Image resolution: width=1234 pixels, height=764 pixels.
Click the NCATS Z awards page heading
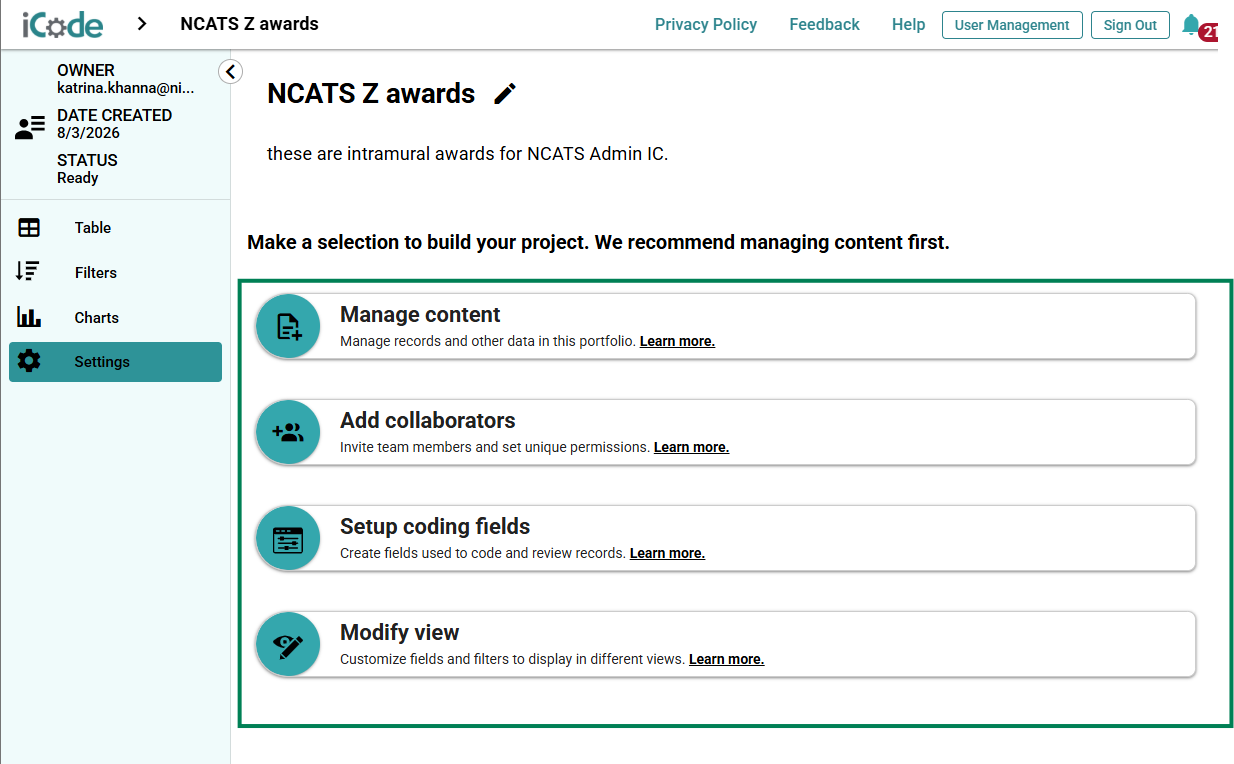(x=371, y=94)
